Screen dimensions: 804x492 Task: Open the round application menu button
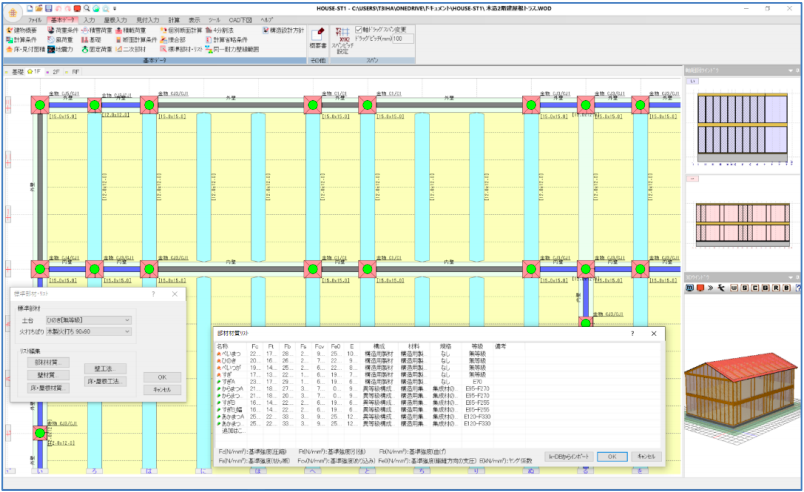click(12, 12)
